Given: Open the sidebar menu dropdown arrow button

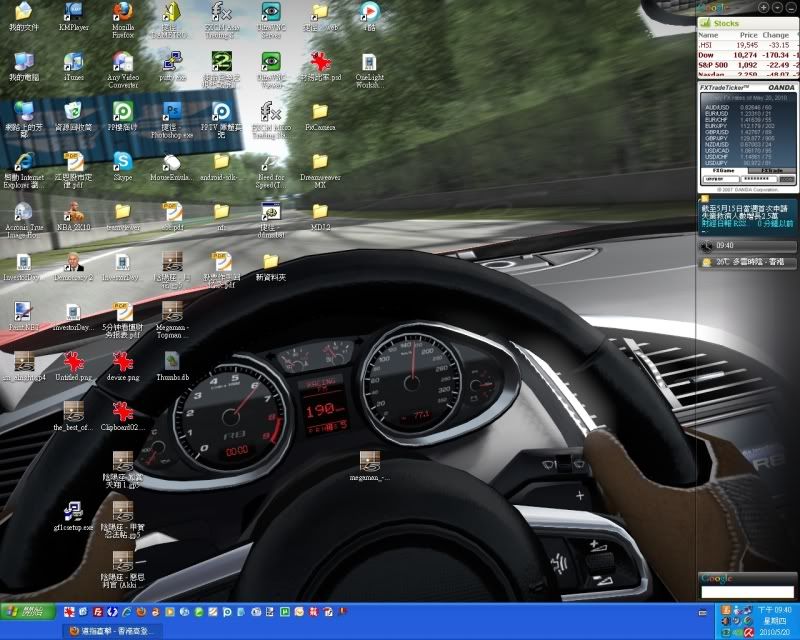Looking at the screenshot, I should tap(777, 8).
